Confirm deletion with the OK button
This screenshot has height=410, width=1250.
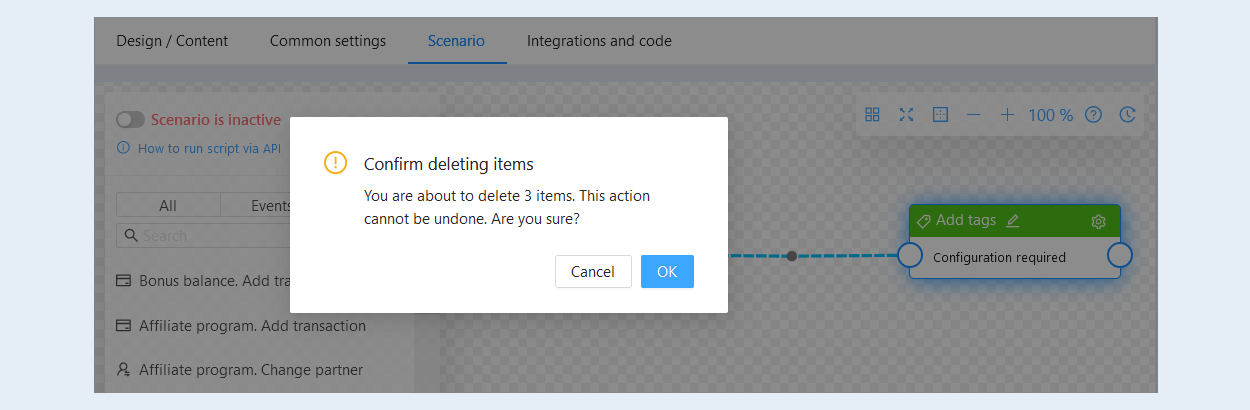click(x=667, y=272)
